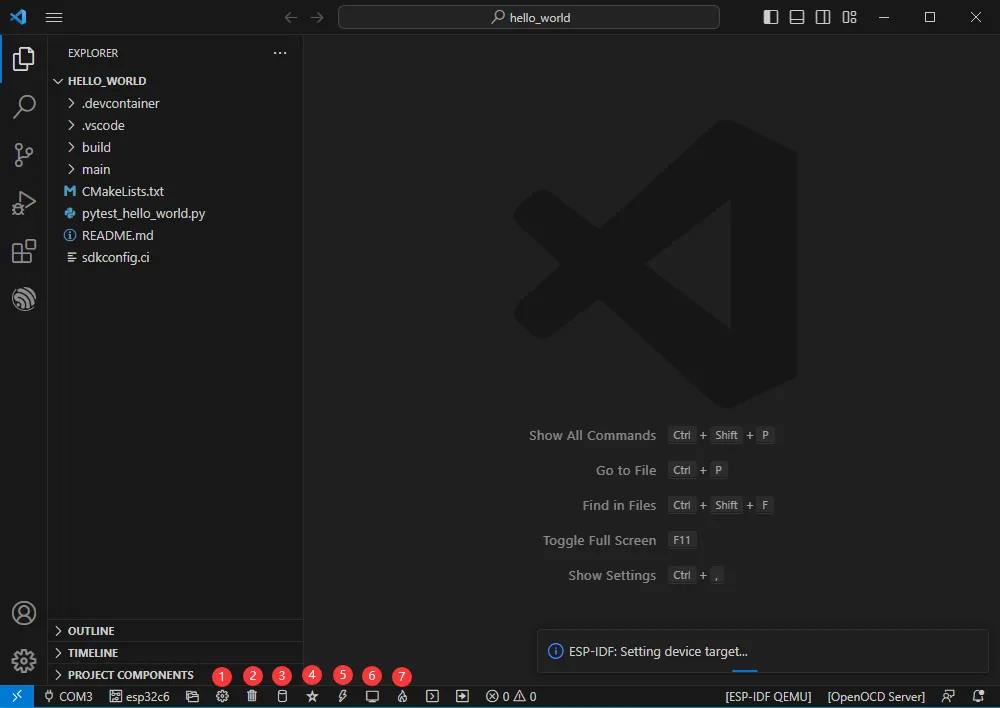Open the Monitor Device screen icon
1000x708 pixels.
[372, 696]
